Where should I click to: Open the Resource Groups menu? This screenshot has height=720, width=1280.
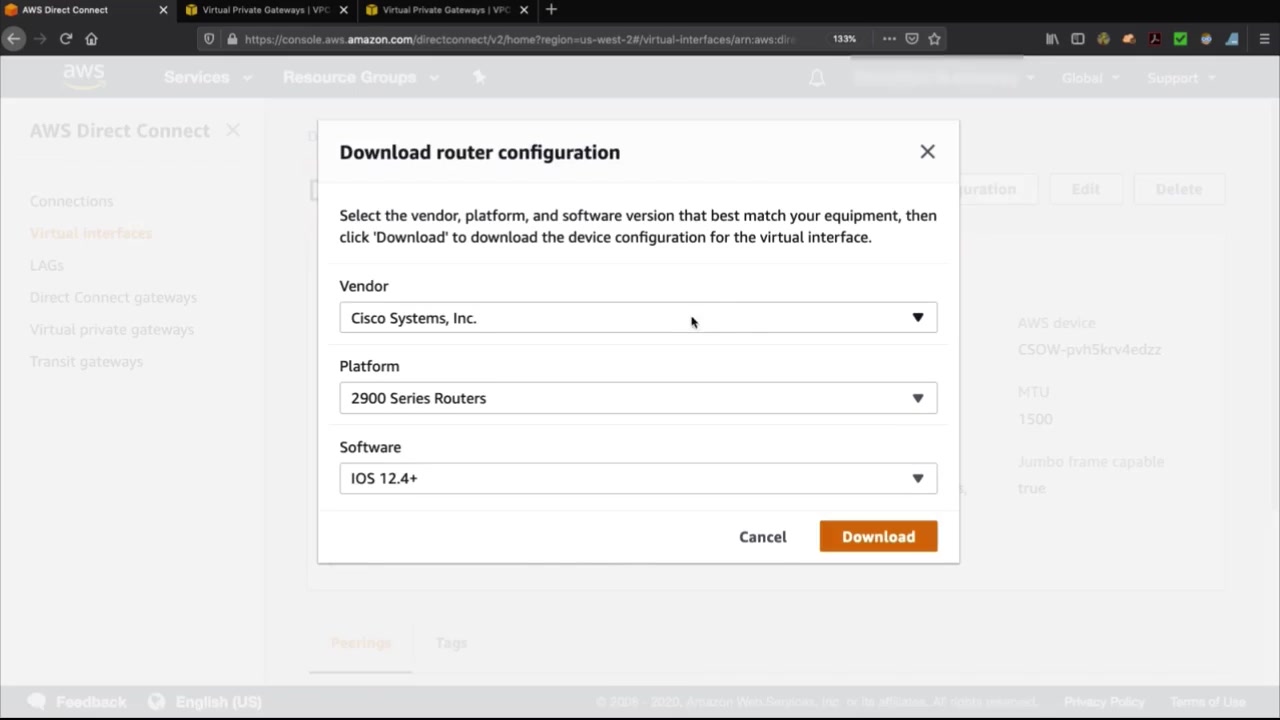360,77
